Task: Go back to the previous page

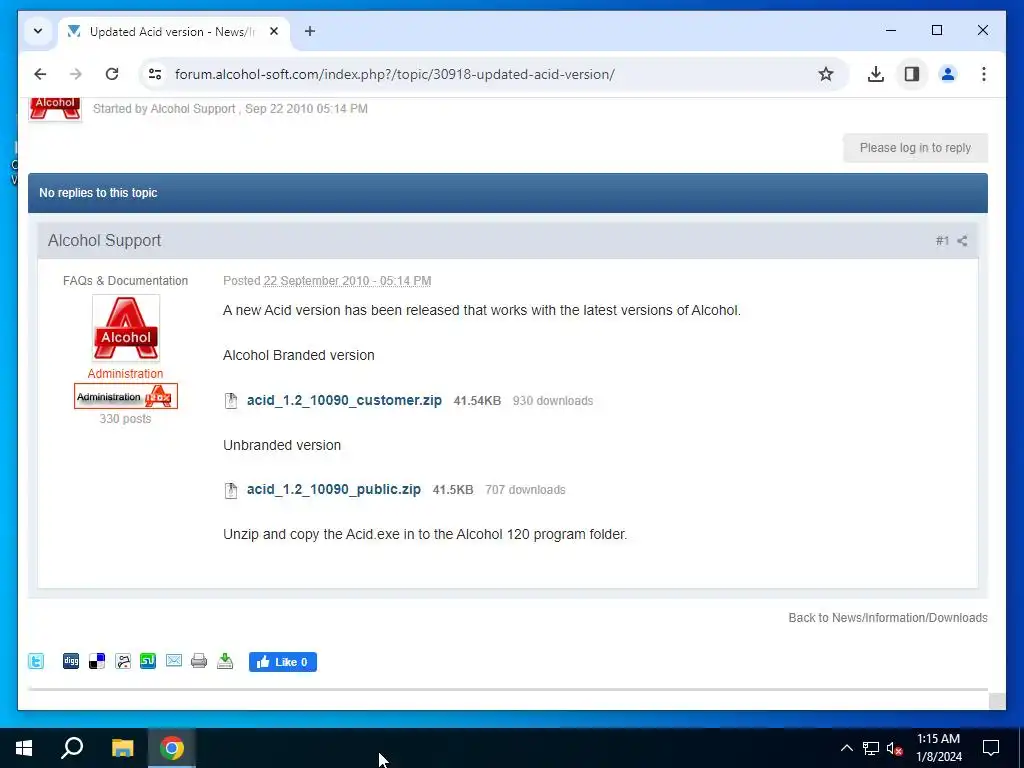Action: coord(40,74)
